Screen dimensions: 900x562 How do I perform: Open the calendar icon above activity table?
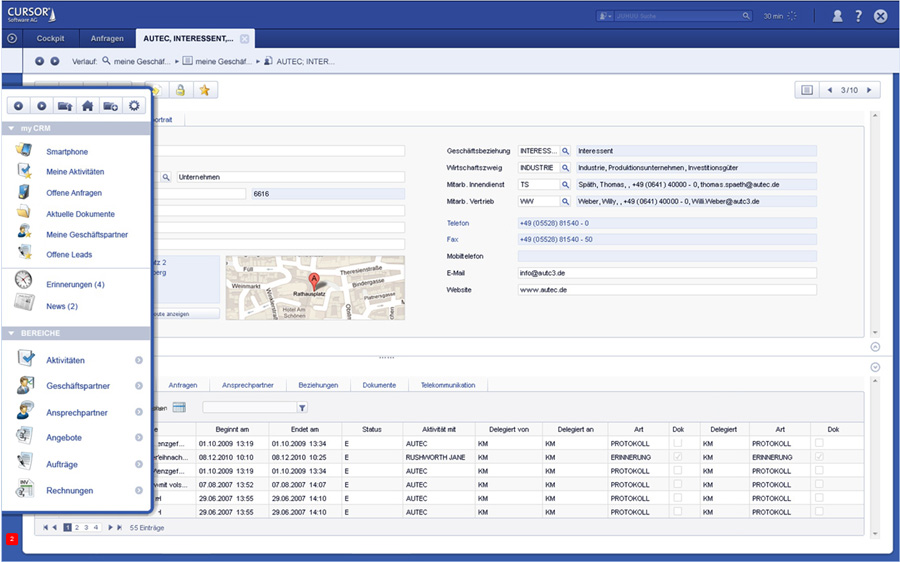[179, 407]
